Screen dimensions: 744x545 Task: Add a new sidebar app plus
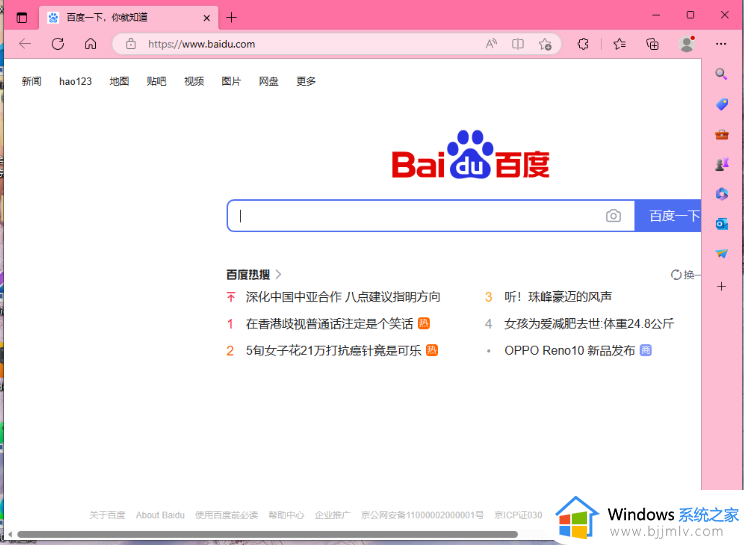(721, 286)
